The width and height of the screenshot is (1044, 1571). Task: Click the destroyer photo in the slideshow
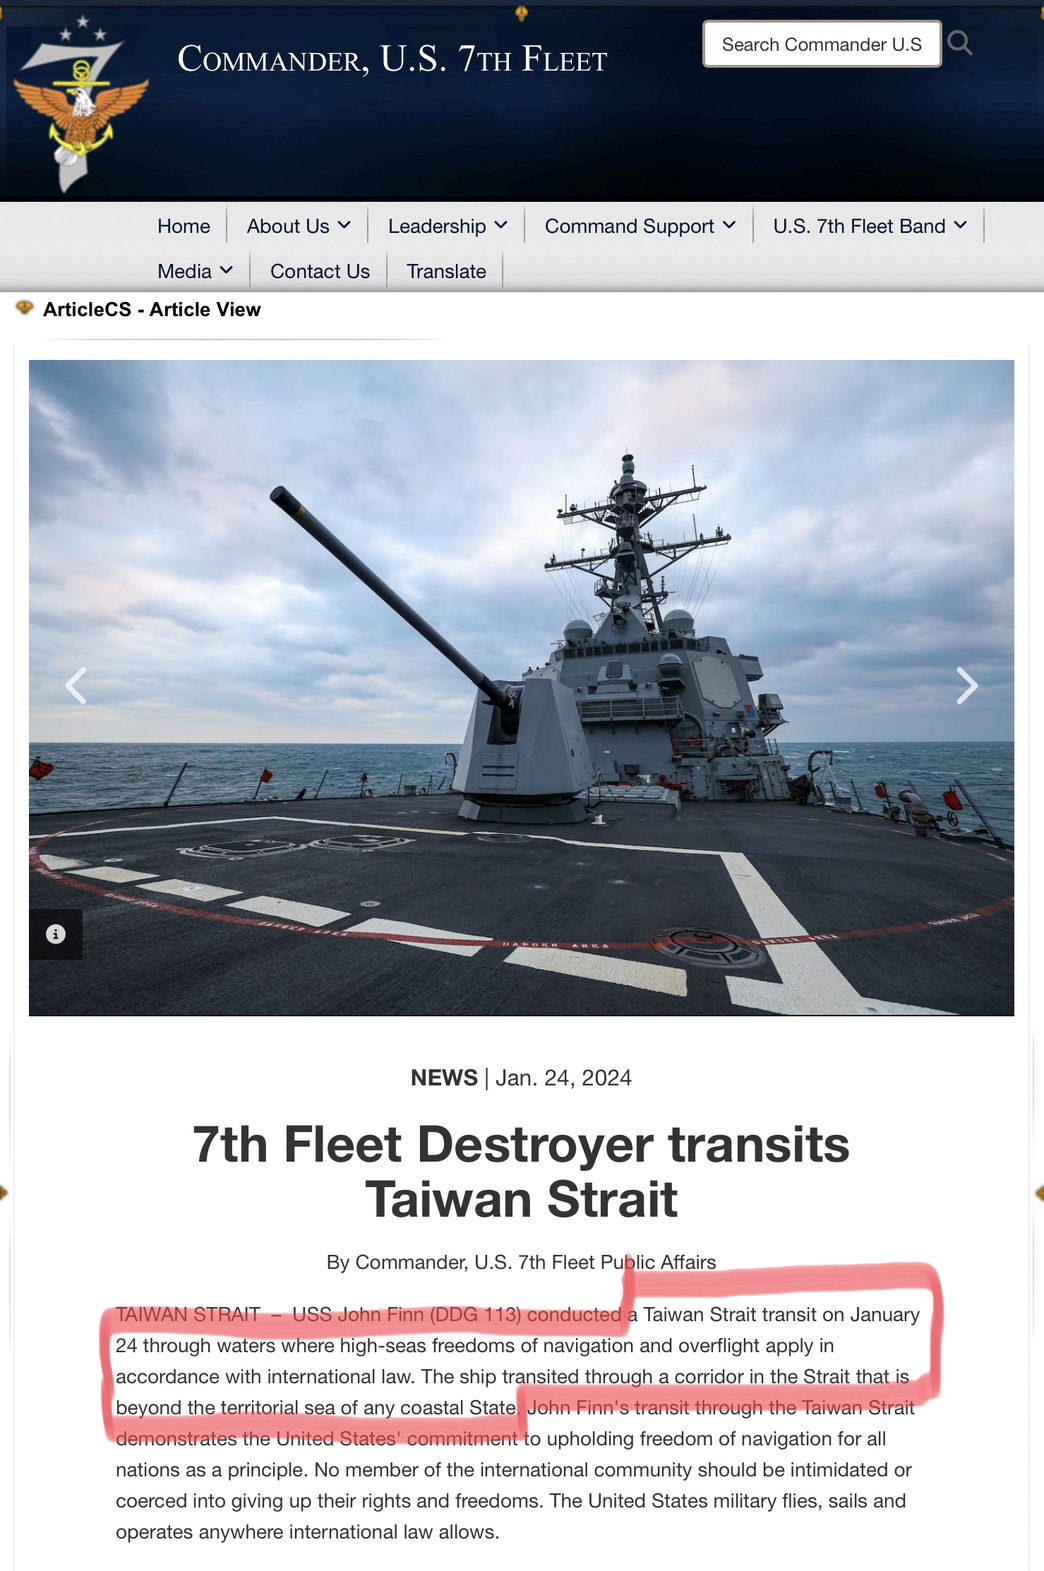521,688
